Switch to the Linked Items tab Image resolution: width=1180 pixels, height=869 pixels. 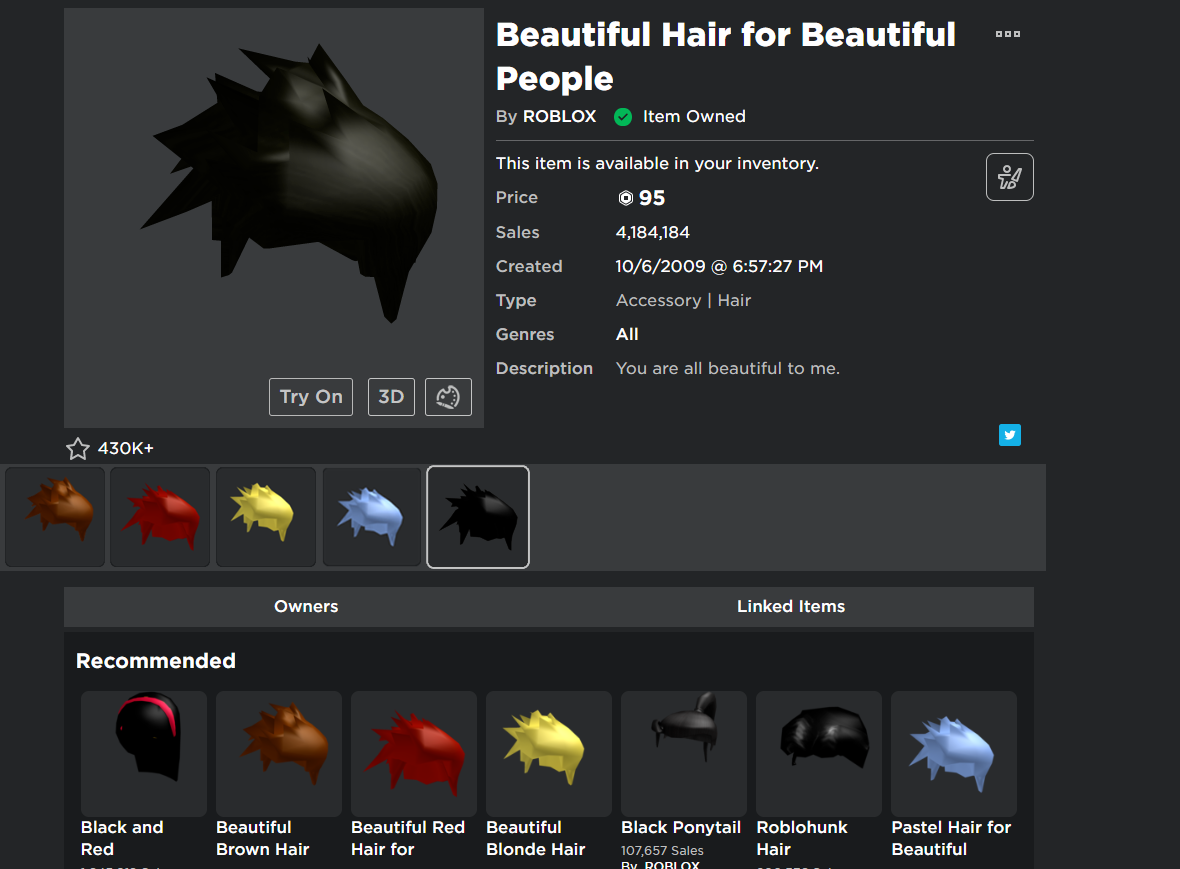click(790, 606)
